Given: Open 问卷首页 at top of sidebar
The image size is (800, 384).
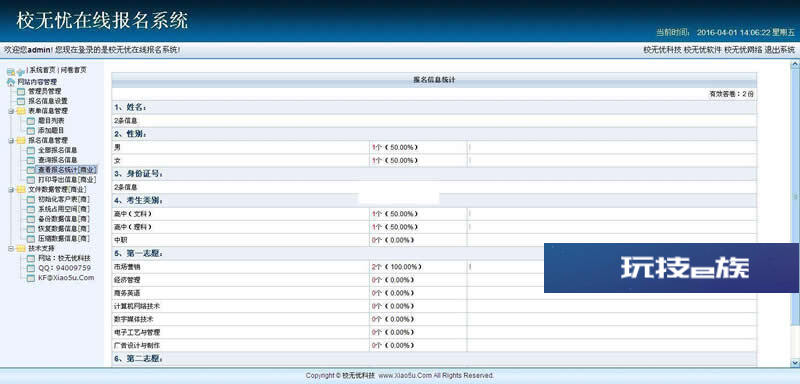Looking at the screenshot, I should (x=73, y=70).
